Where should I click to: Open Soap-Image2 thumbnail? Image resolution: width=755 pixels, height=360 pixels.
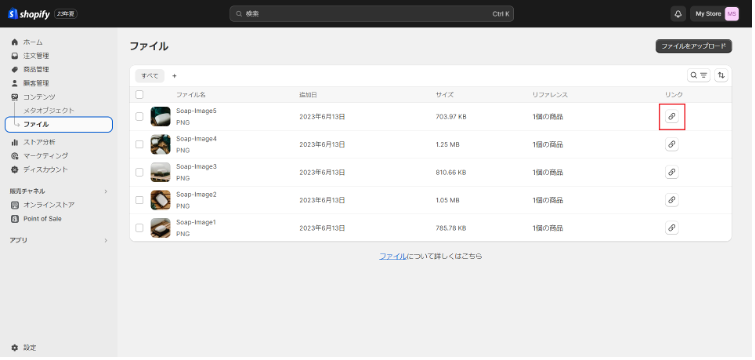click(x=160, y=200)
